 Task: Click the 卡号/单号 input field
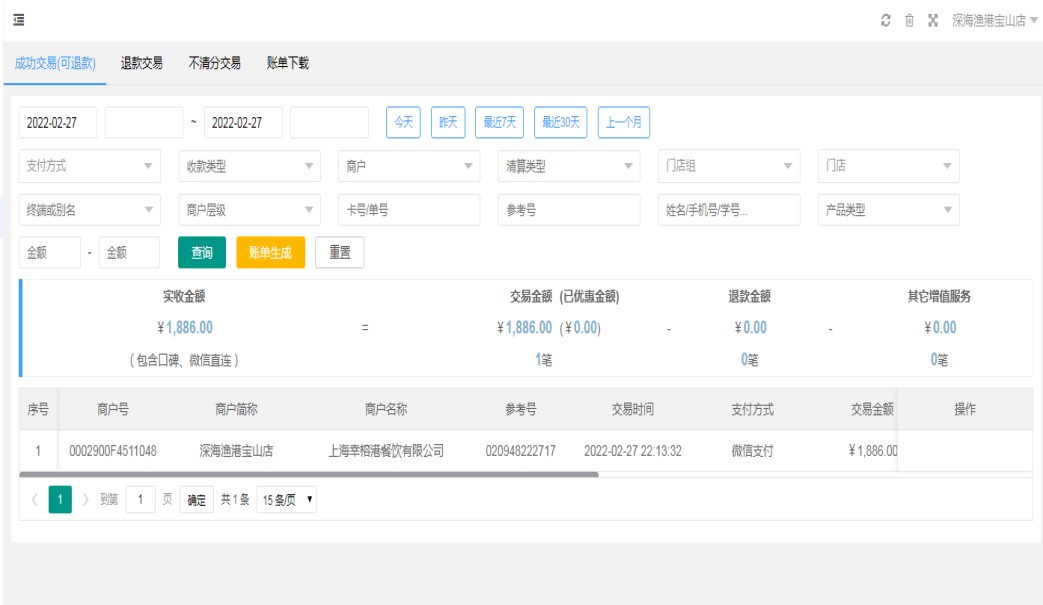coord(409,210)
